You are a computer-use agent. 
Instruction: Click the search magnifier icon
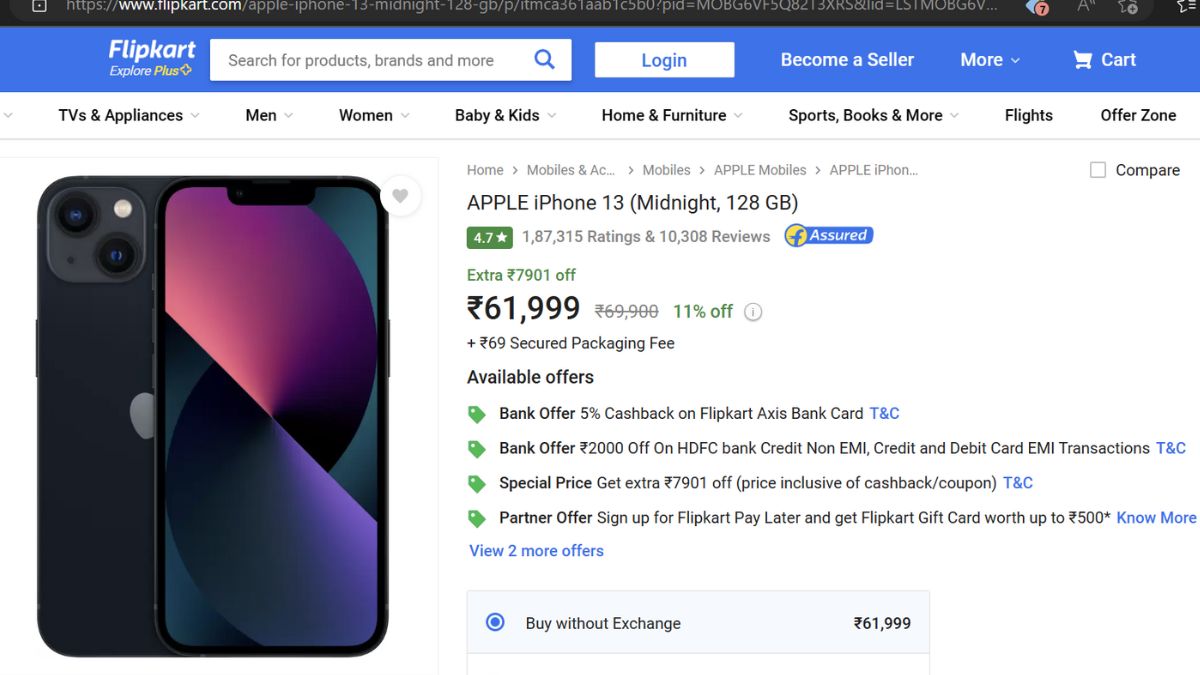pos(544,60)
